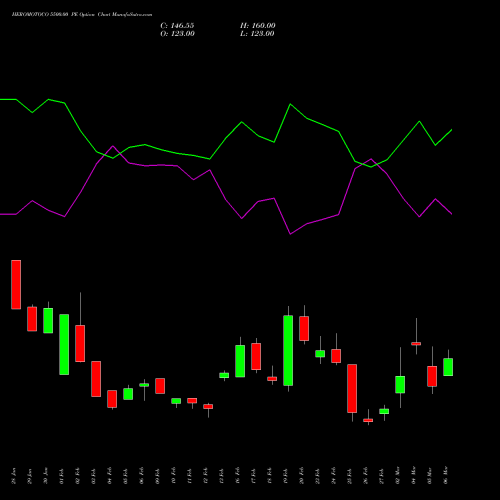Viewport: 500px width, 500px height.
Task: Click the 28 Jan date label
Action: (x=14, y=476)
